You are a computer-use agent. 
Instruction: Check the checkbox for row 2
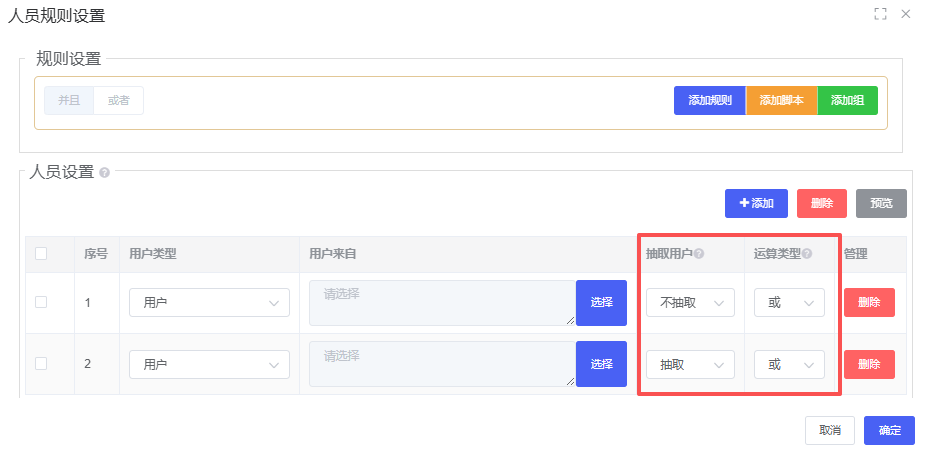(41, 364)
